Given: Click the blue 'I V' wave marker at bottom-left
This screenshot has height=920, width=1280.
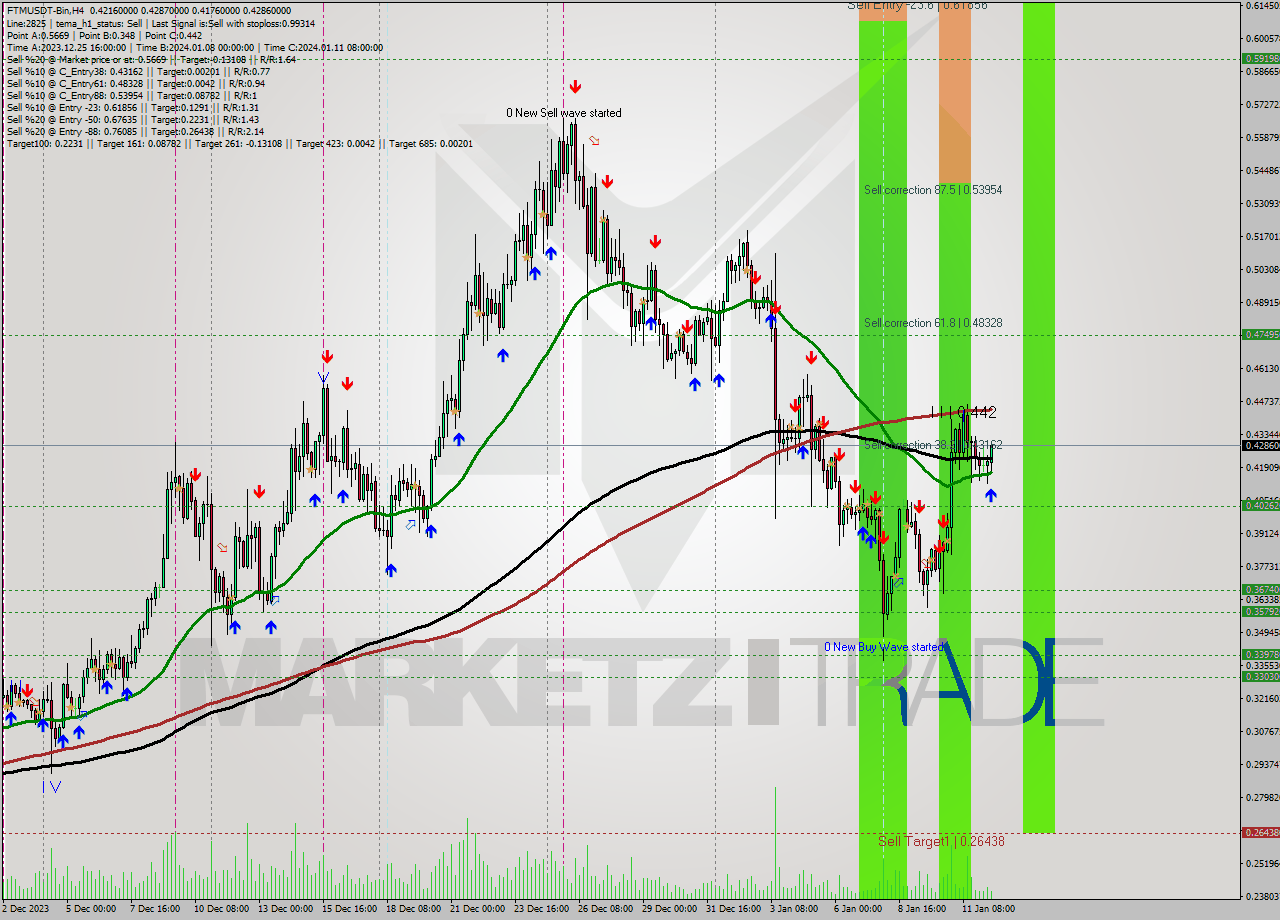Looking at the screenshot, I should (51, 787).
